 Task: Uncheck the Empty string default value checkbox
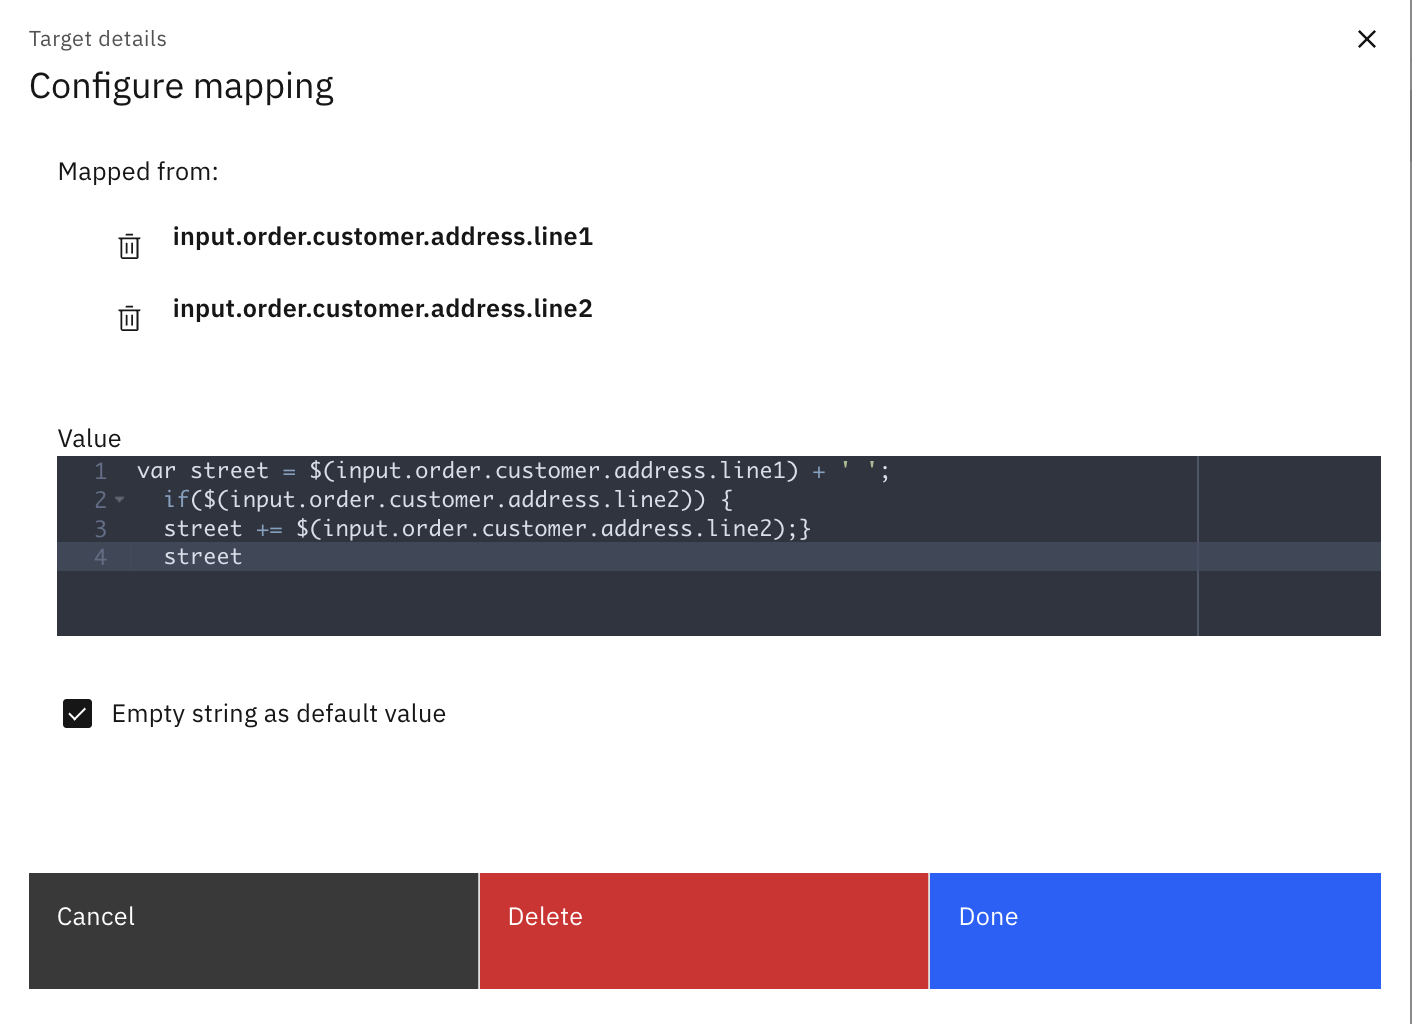pyautogui.click(x=78, y=714)
